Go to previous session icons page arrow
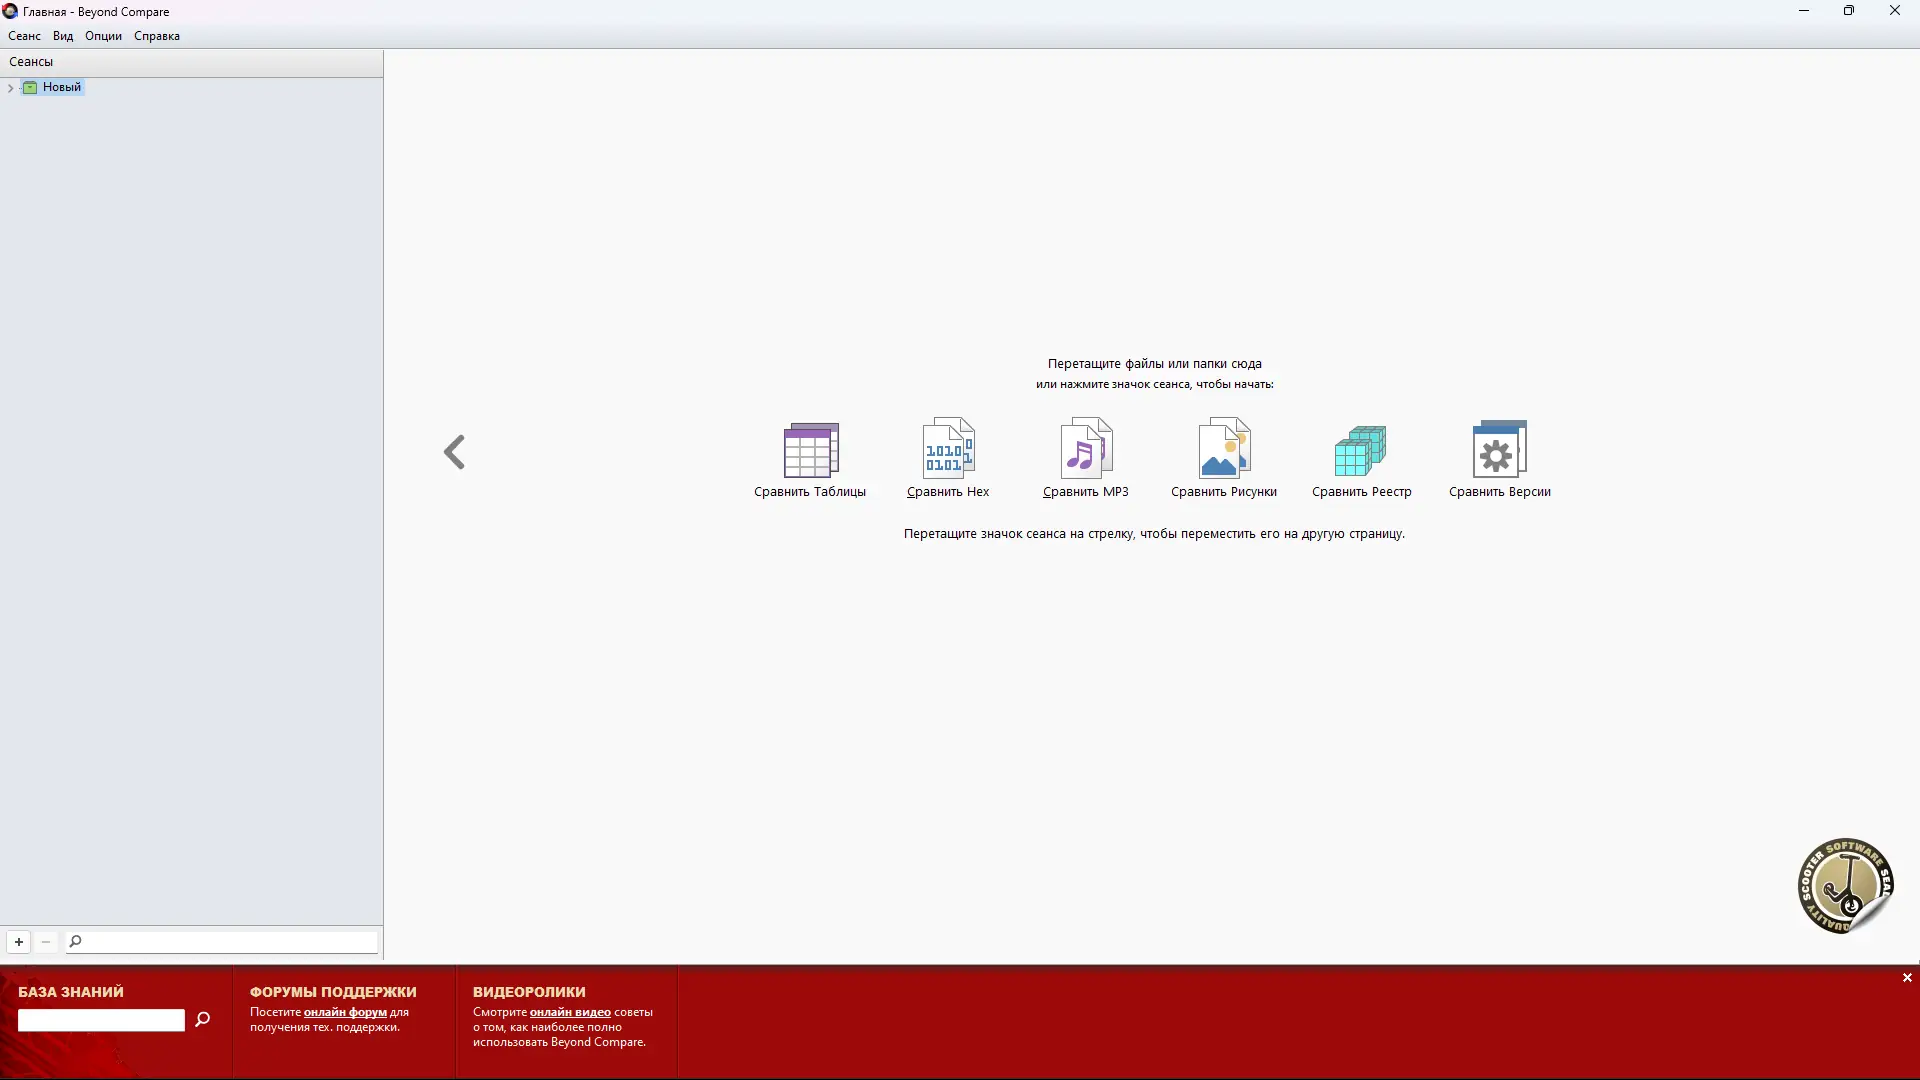Screen dimensions: 1920x1080 [x=455, y=452]
